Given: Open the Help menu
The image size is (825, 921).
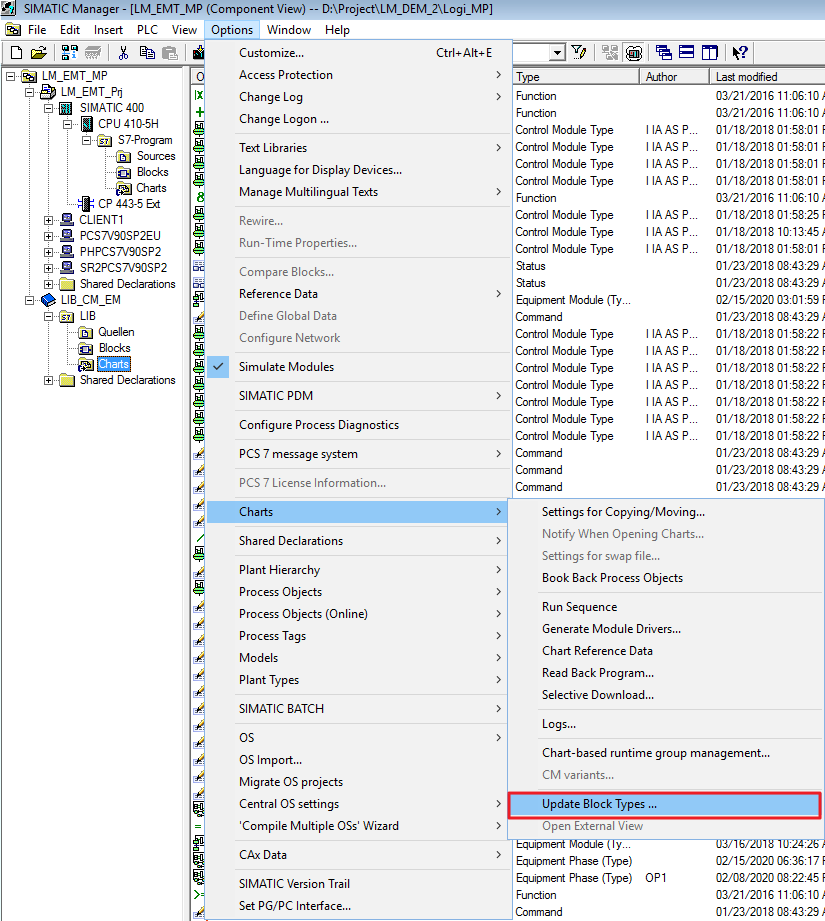Looking at the screenshot, I should [337, 30].
